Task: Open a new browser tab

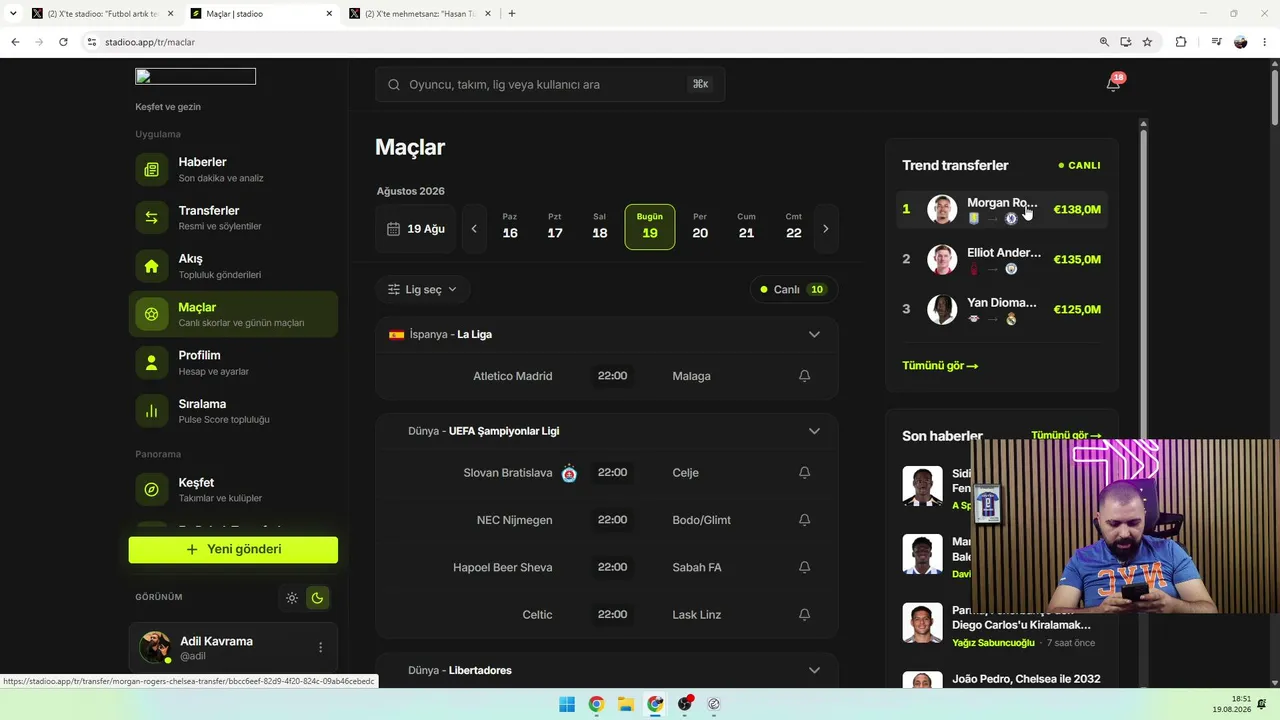Action: [x=512, y=14]
